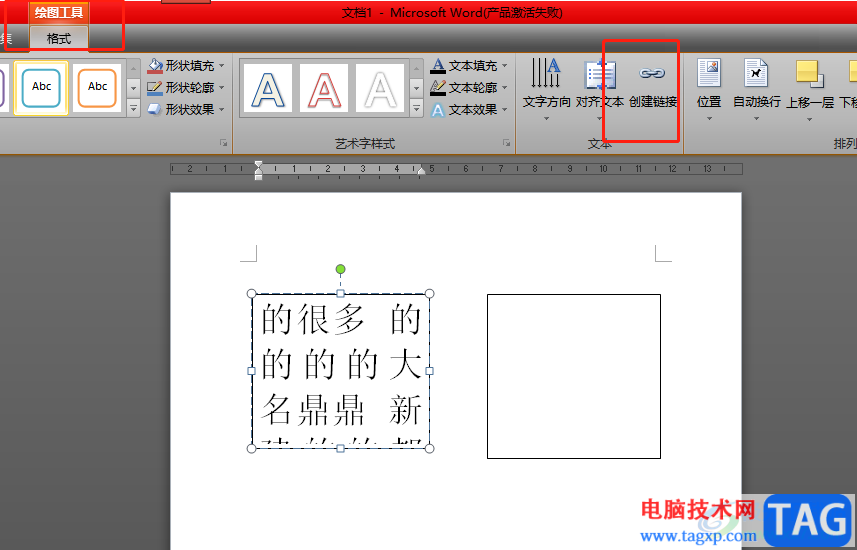The image size is (857, 550).
Task: Select the empty text box on right
Action: (x=574, y=376)
